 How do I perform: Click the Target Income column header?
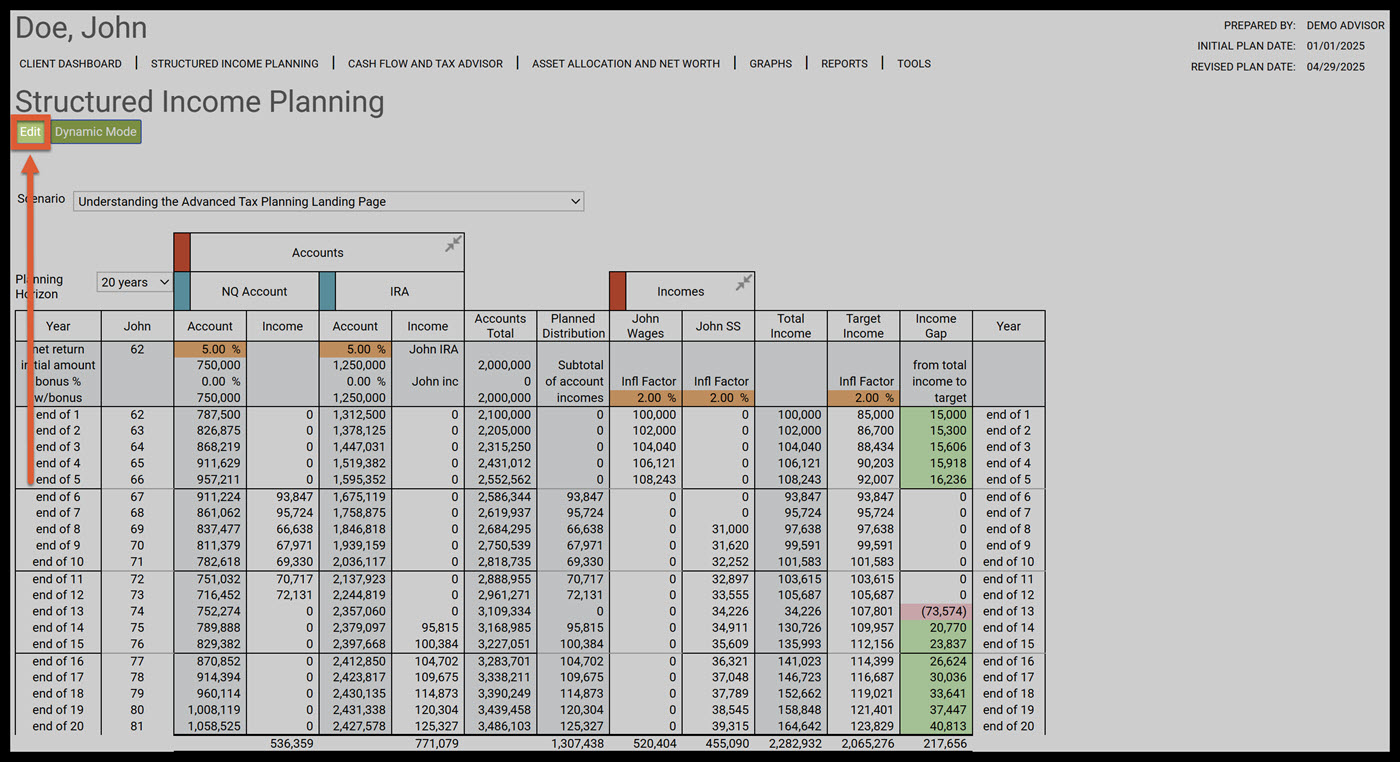[x=863, y=326]
